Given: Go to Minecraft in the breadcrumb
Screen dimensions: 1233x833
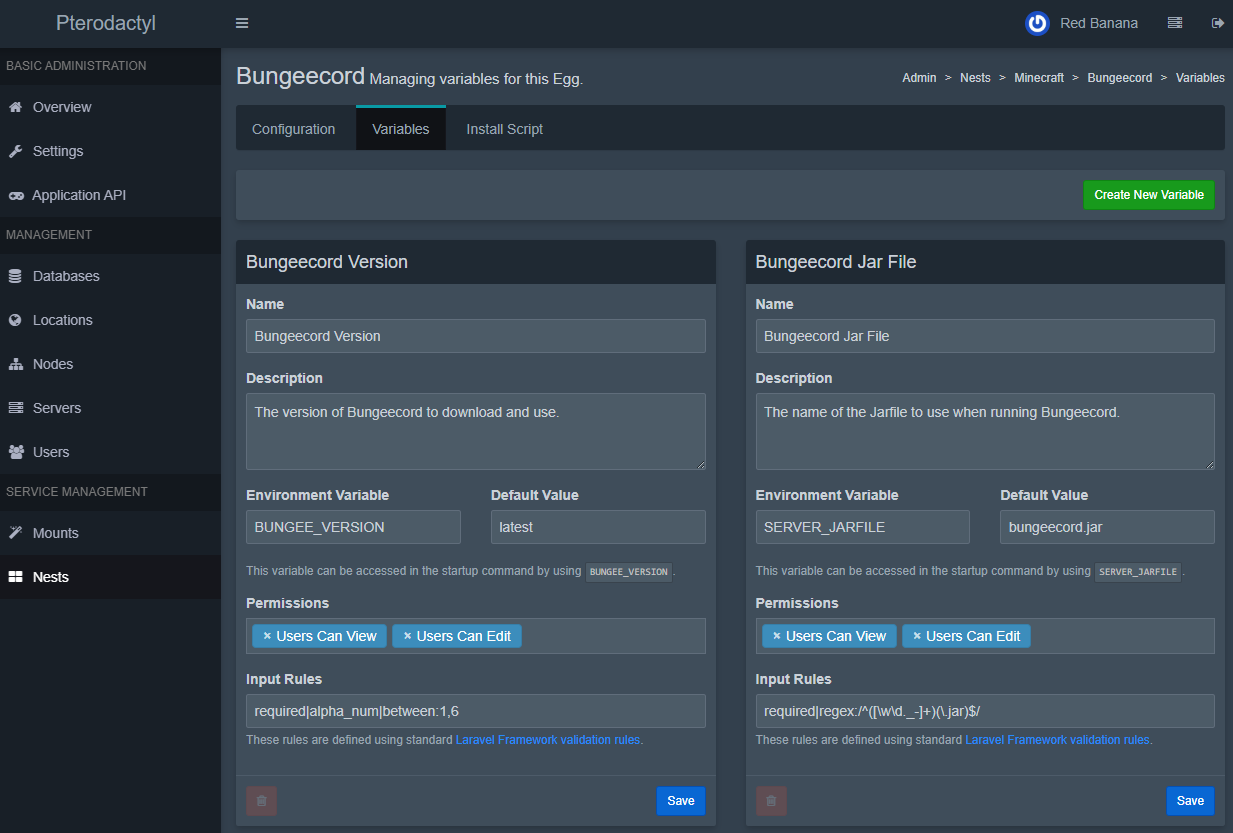Looking at the screenshot, I should 1039,77.
